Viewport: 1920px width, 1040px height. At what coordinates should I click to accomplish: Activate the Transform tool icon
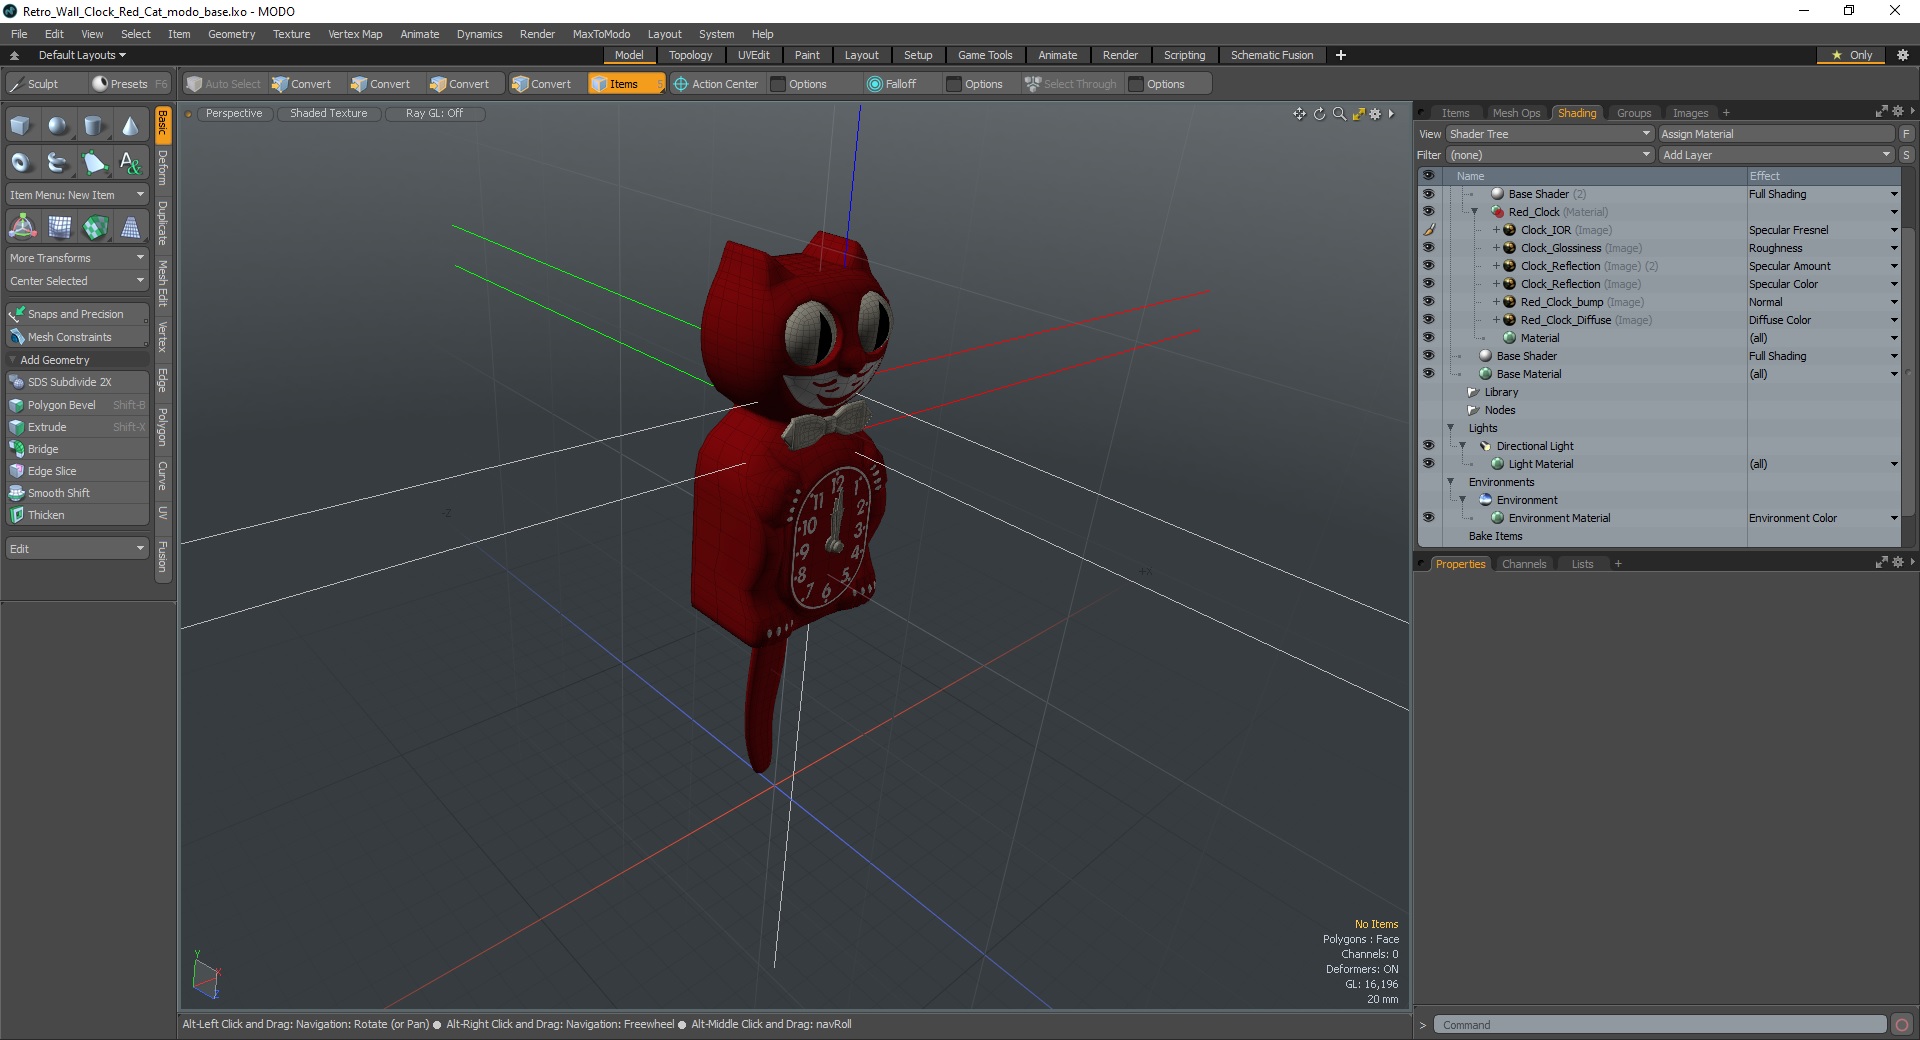[22, 227]
